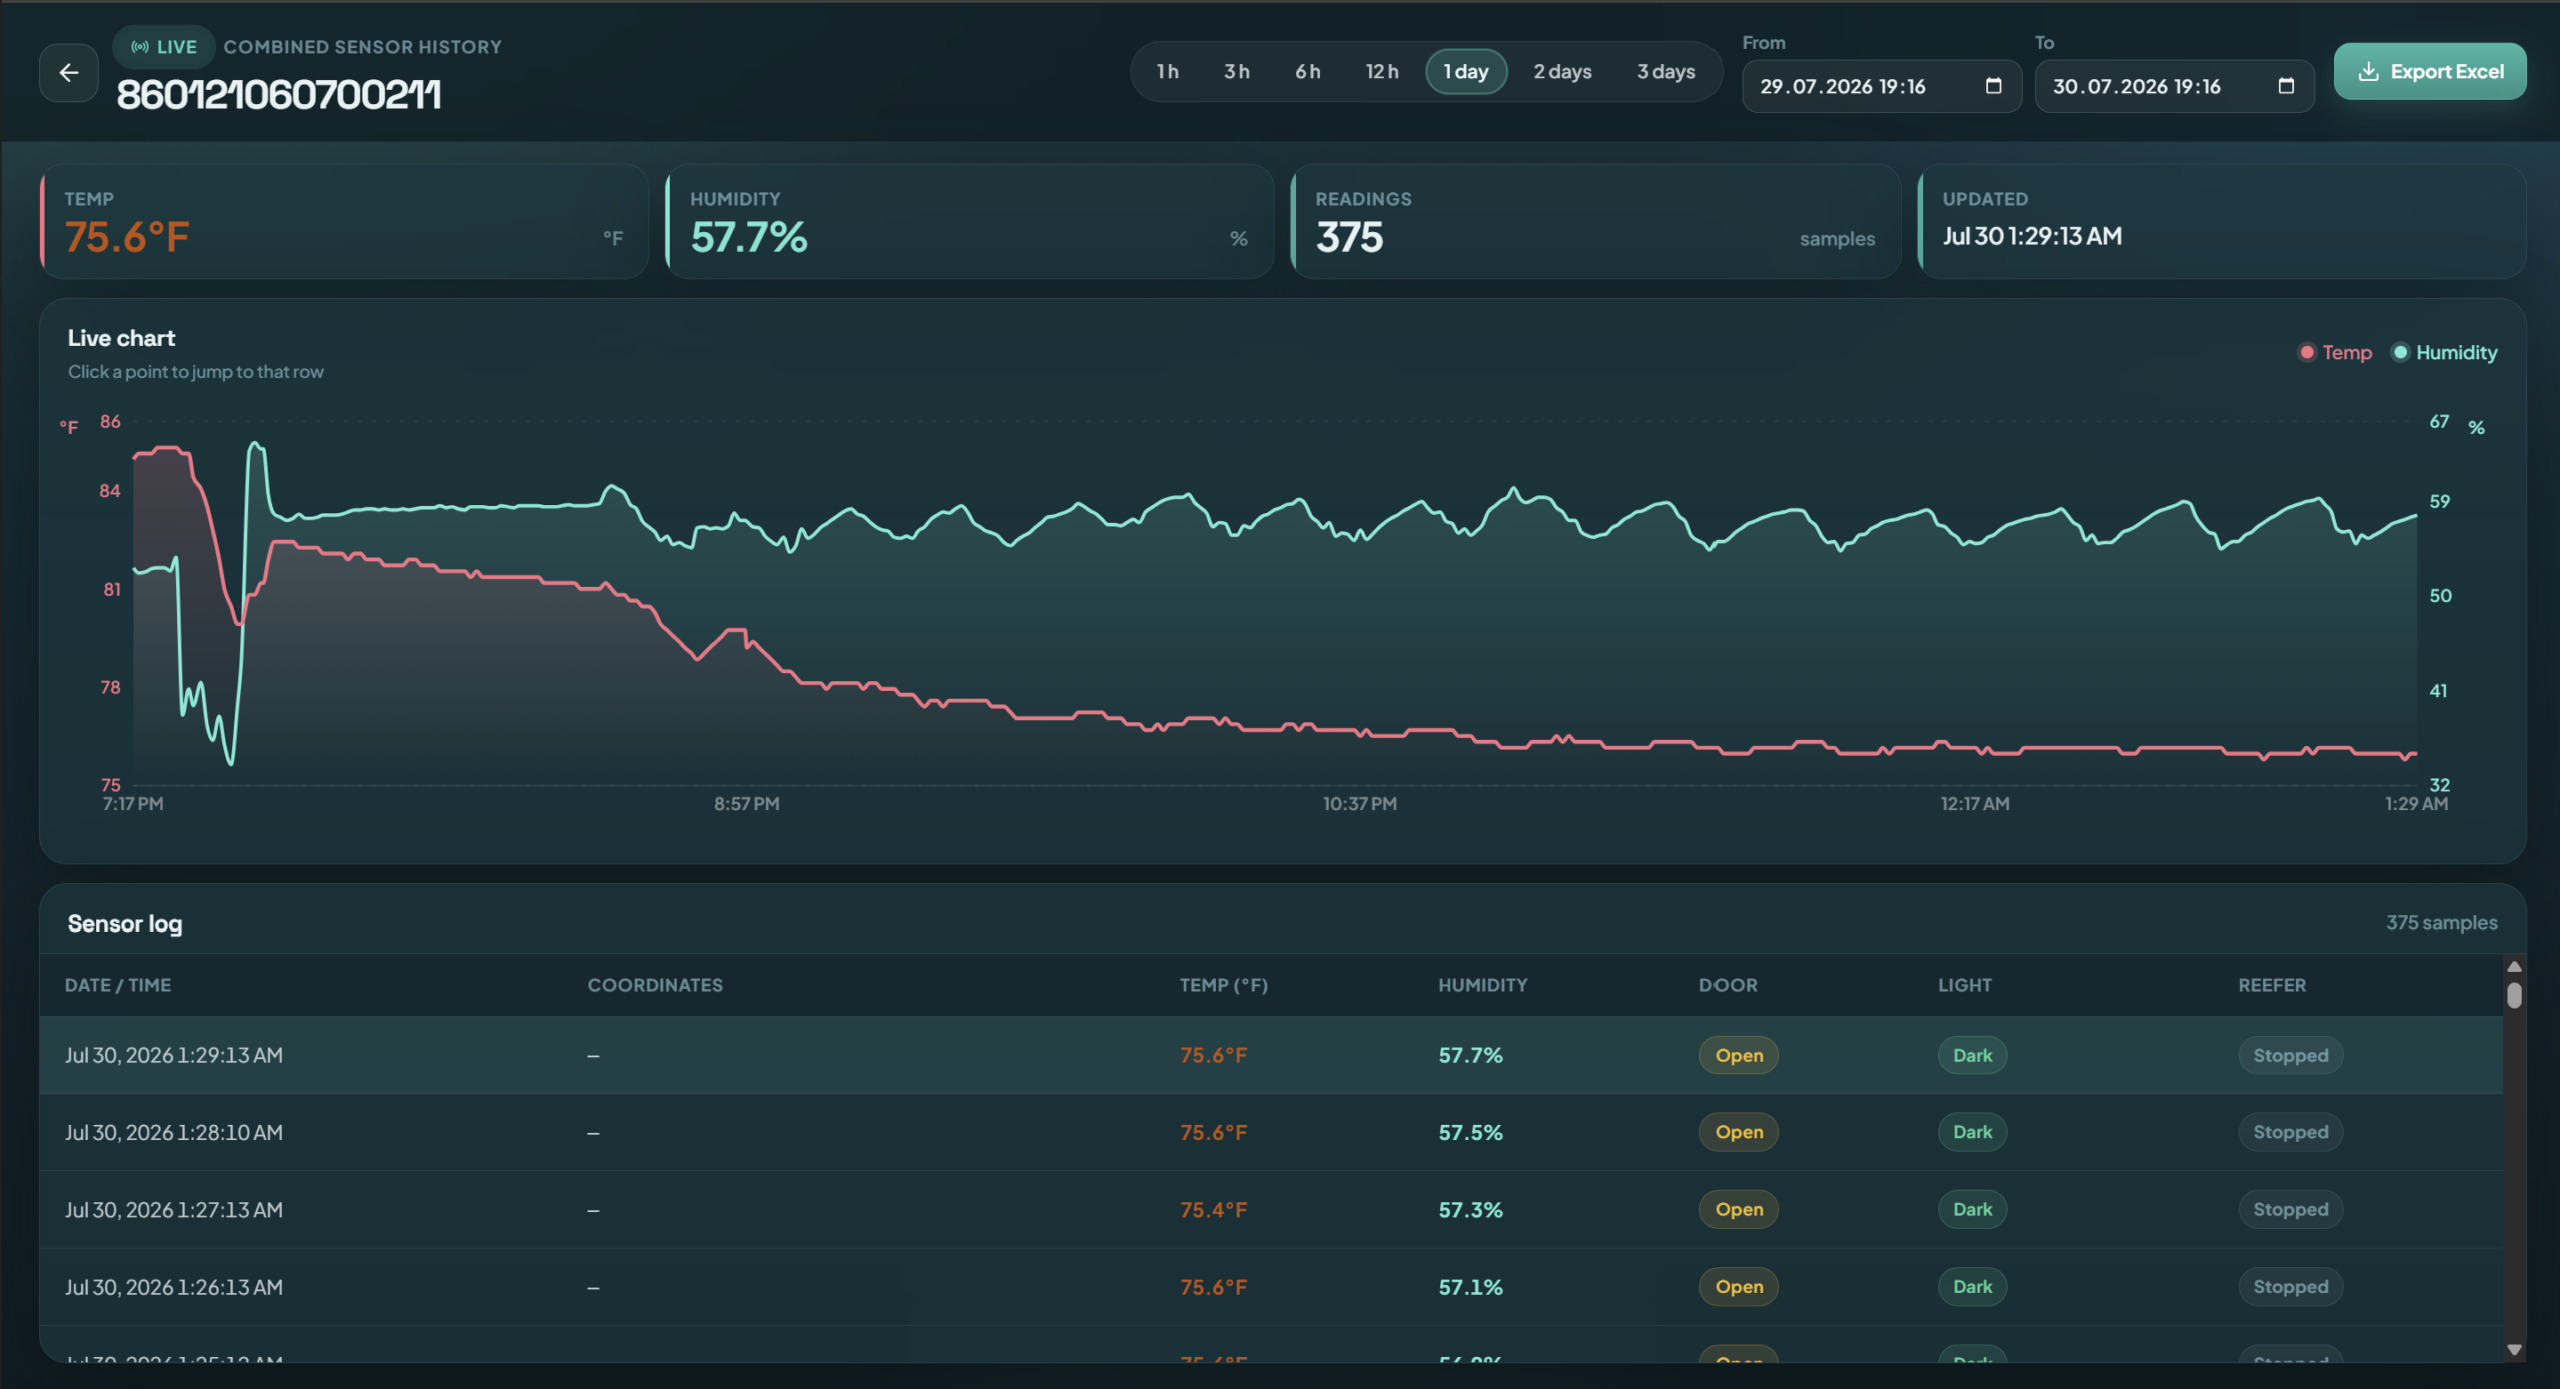Screen dimensions: 2560x1389
Task: Click the READINGS 375 summary card
Action: point(1596,221)
